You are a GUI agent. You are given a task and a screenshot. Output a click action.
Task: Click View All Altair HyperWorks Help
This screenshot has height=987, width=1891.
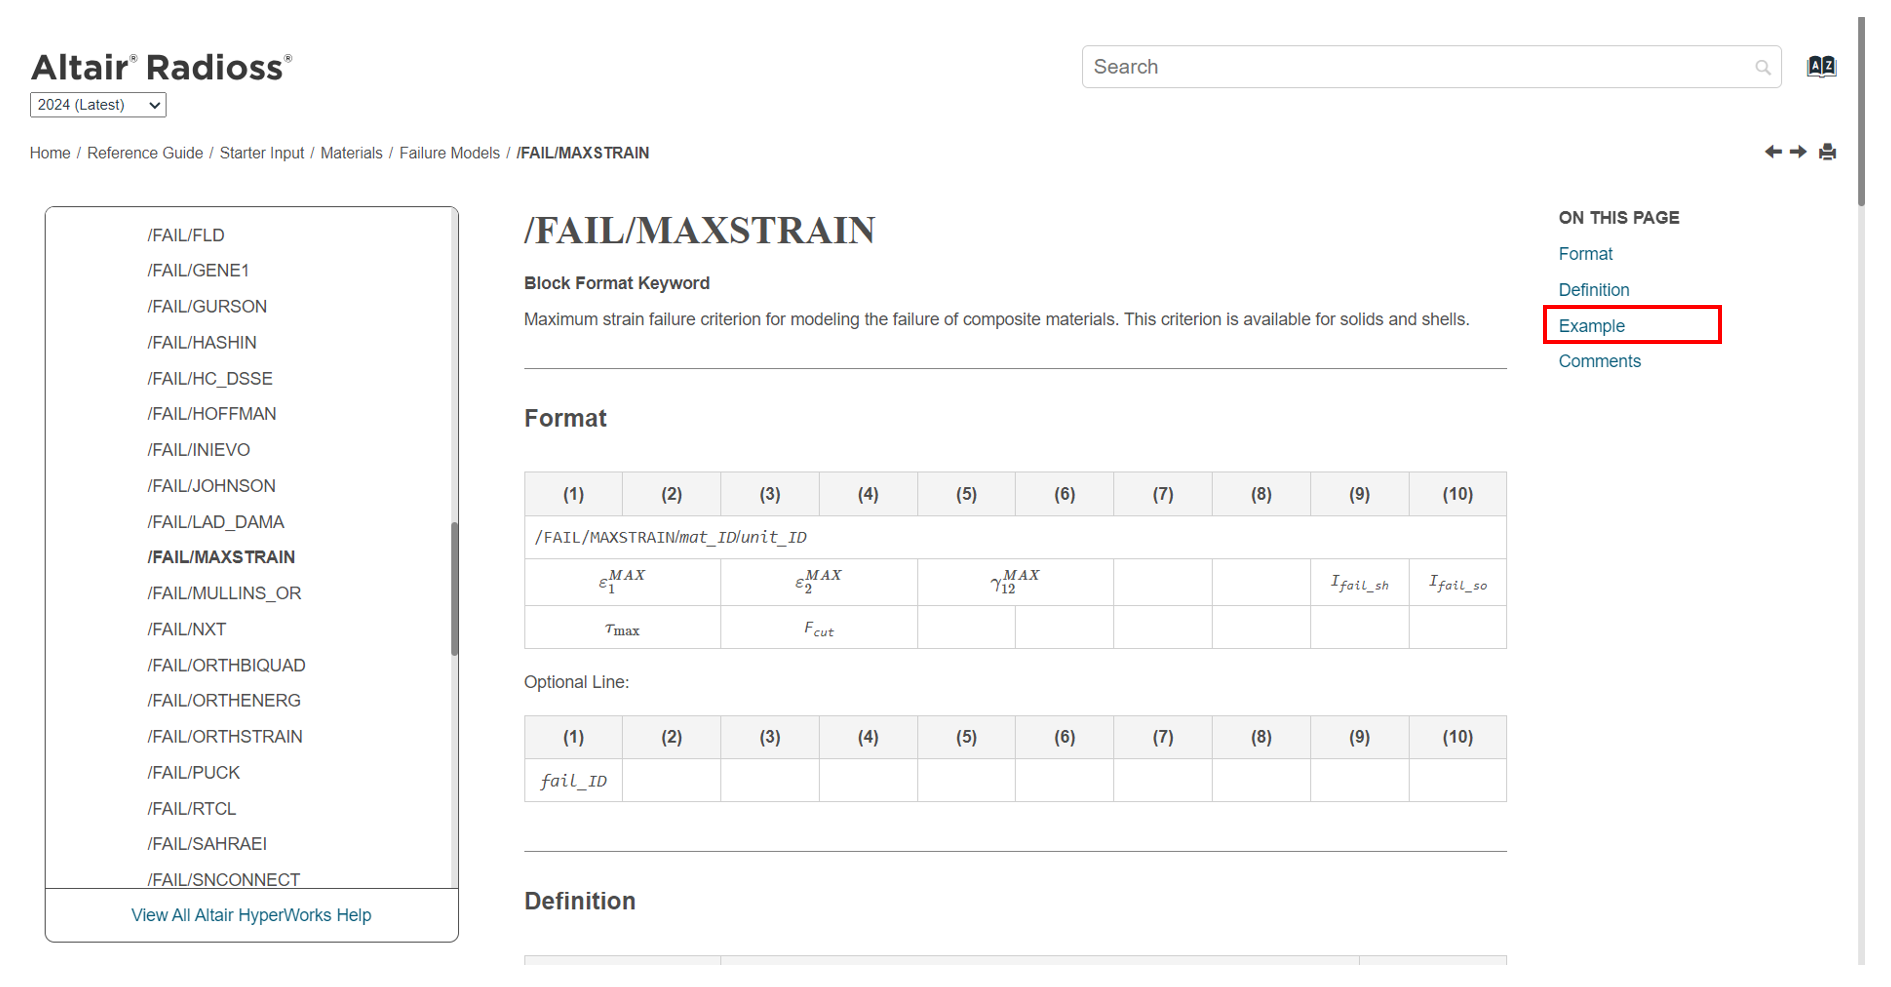(251, 915)
